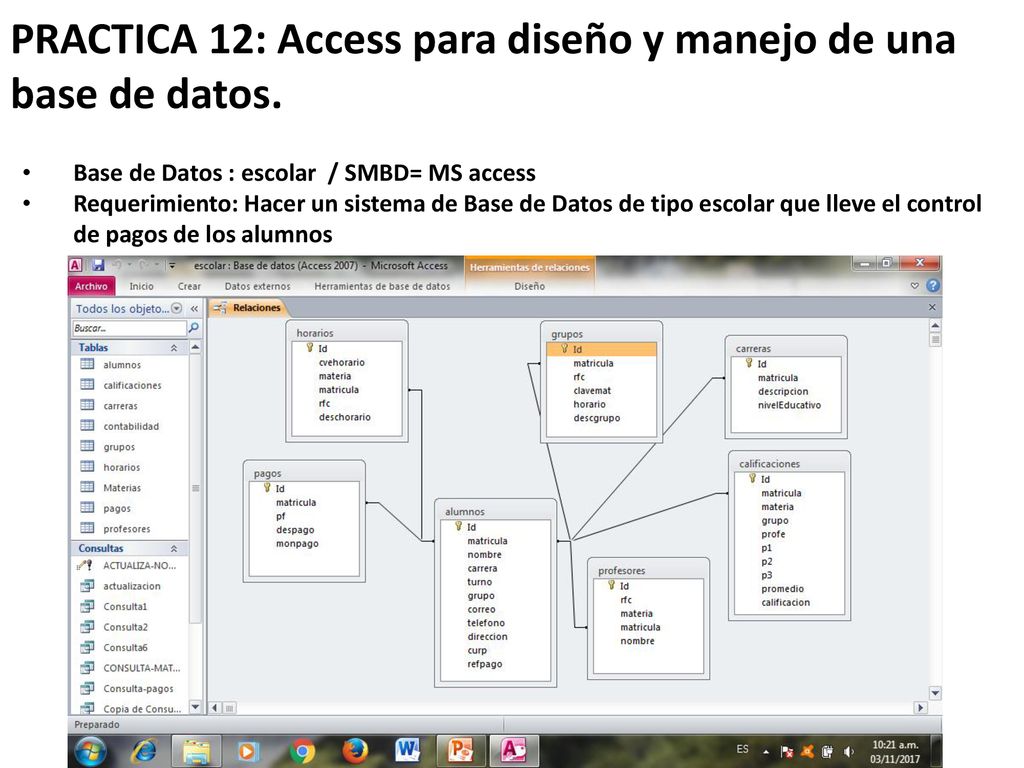
Task: Switch to Microsoft Word in taskbar
Action: [408, 751]
